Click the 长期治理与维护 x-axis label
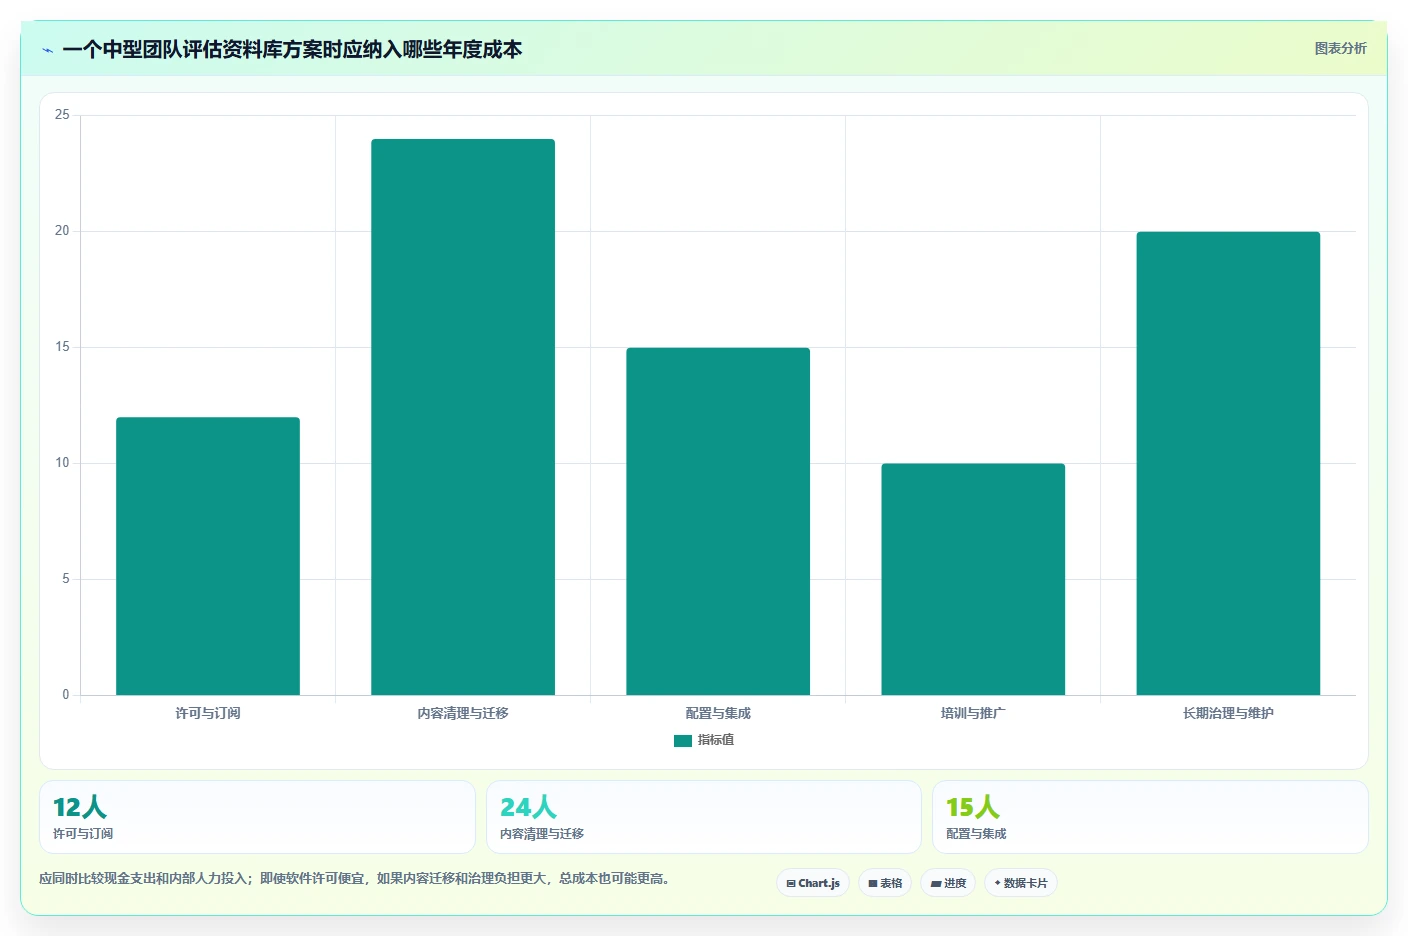 point(1228,713)
